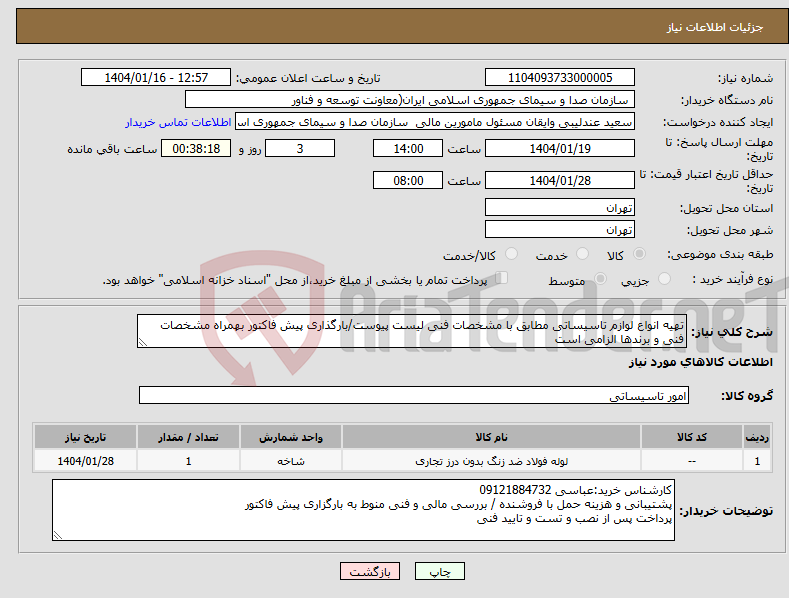
Task: Click the طبقه بندی موضوعی label
Action: pos(720,255)
